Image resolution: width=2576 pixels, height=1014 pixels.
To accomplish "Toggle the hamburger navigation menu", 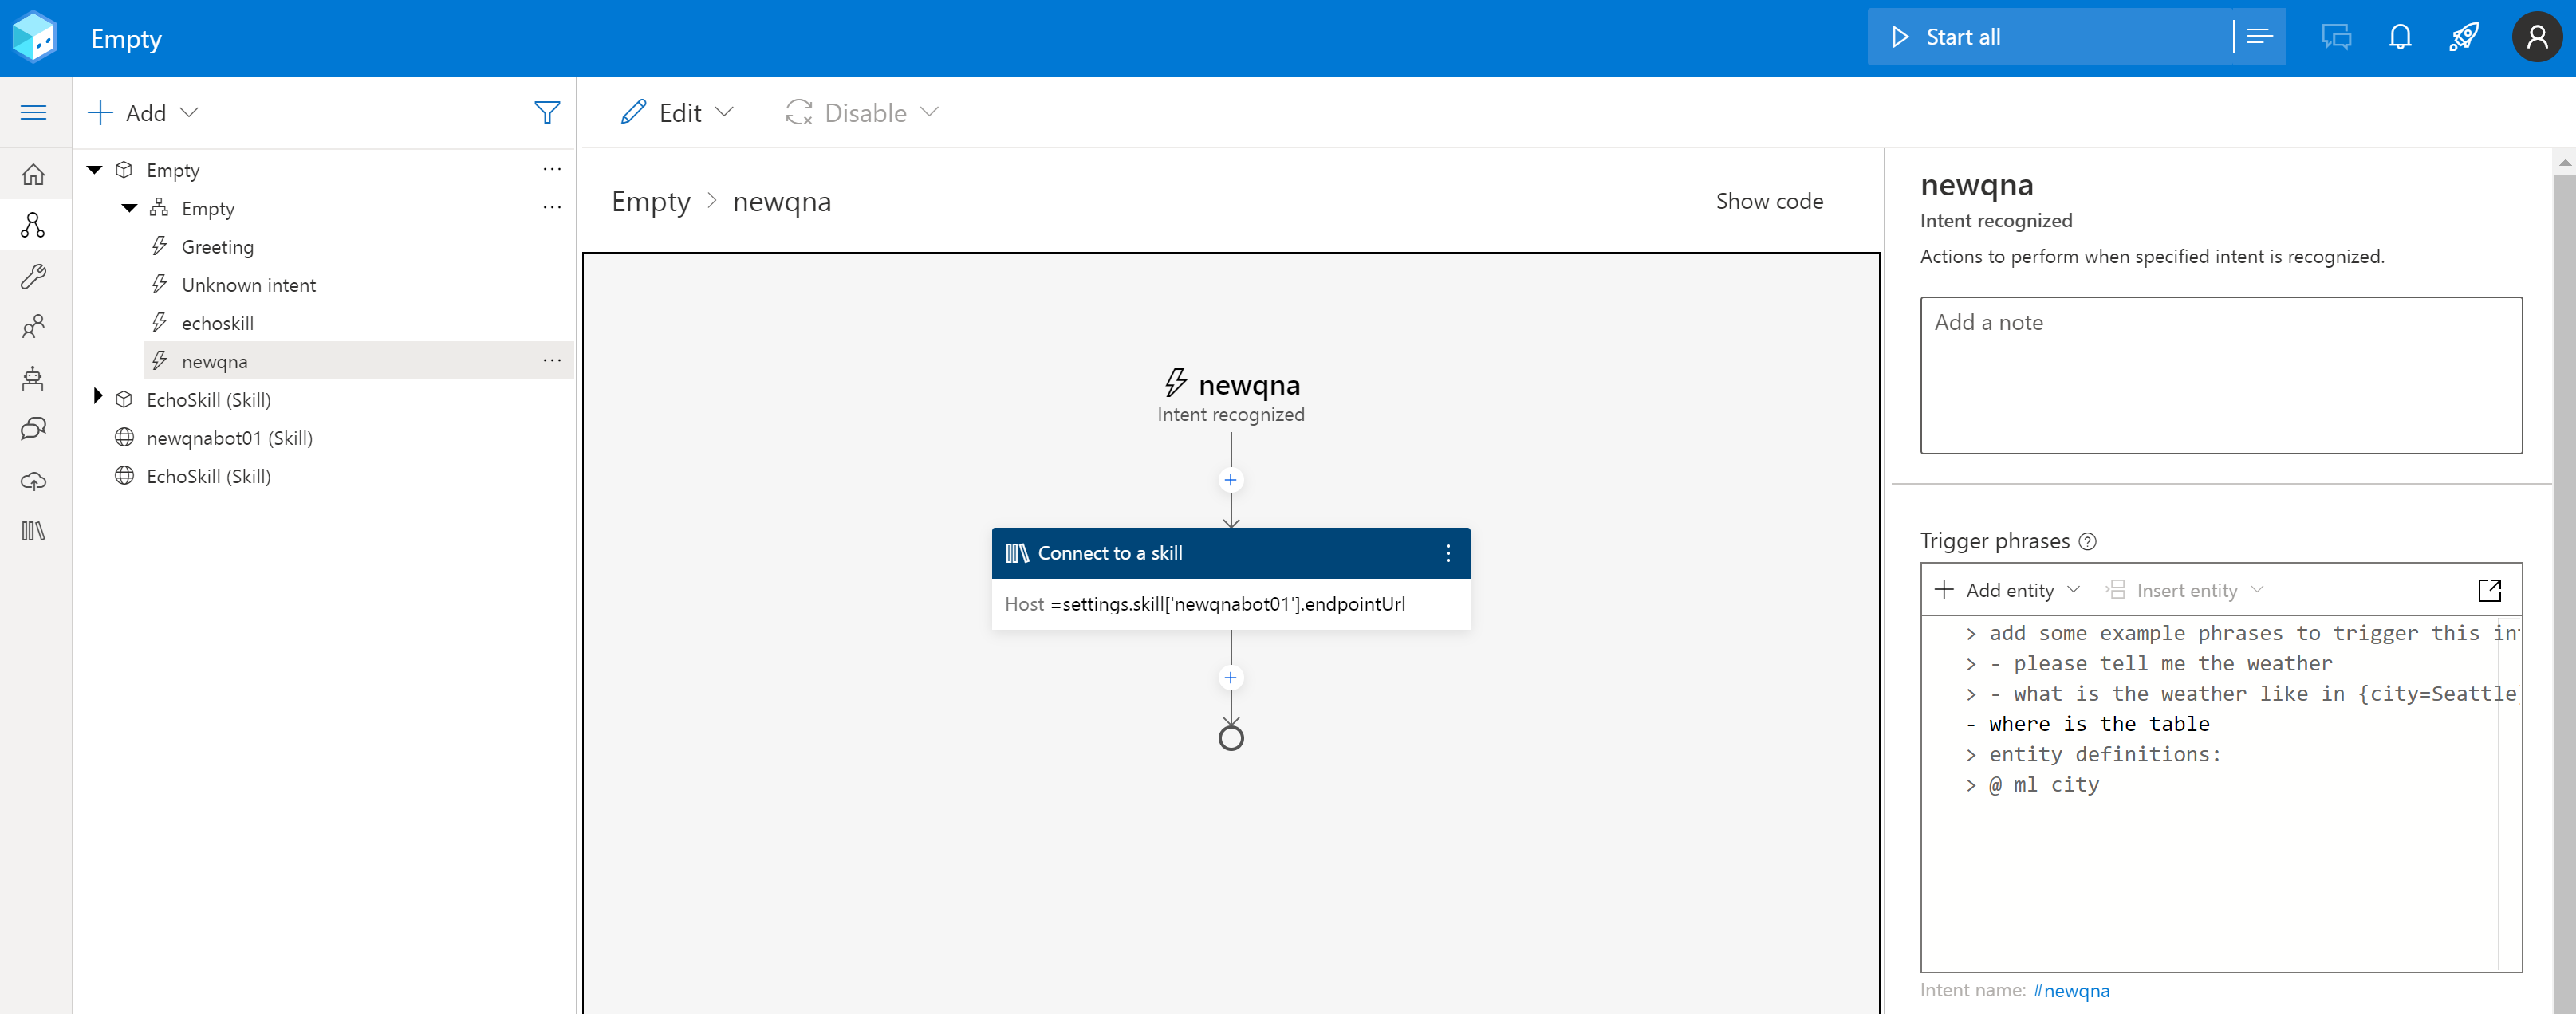I will [x=33, y=112].
